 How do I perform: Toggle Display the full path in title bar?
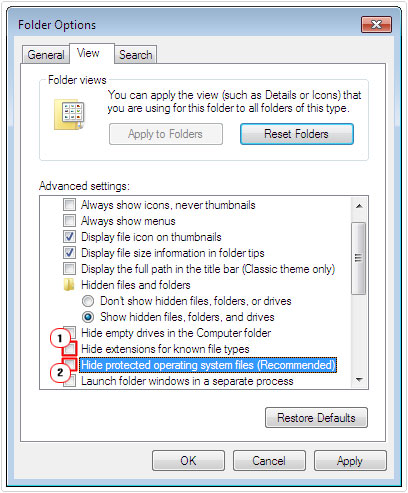pyautogui.click(x=69, y=268)
